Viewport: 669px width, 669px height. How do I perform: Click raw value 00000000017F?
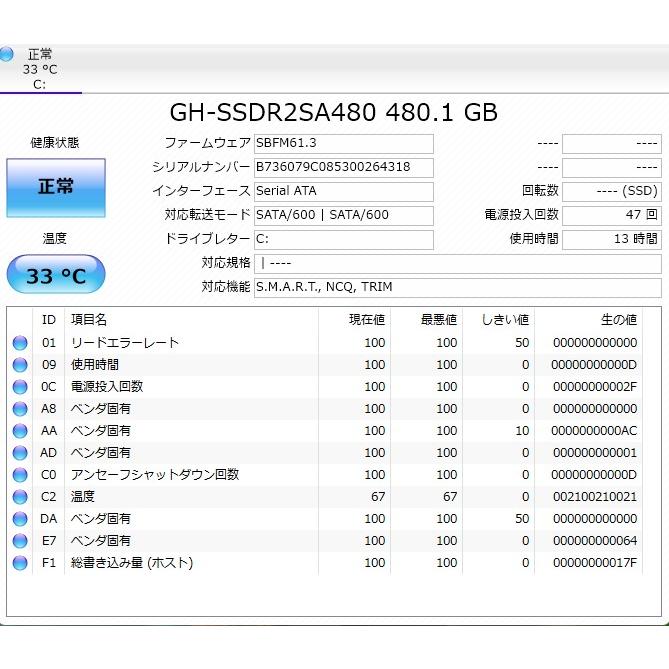595,563
